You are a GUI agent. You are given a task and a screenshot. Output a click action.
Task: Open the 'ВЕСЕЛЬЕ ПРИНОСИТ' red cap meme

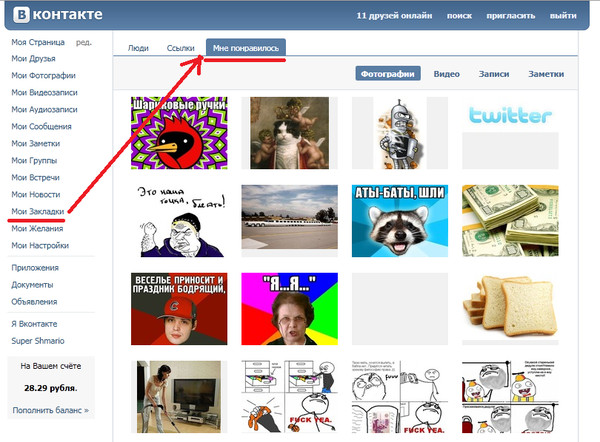tap(179, 309)
